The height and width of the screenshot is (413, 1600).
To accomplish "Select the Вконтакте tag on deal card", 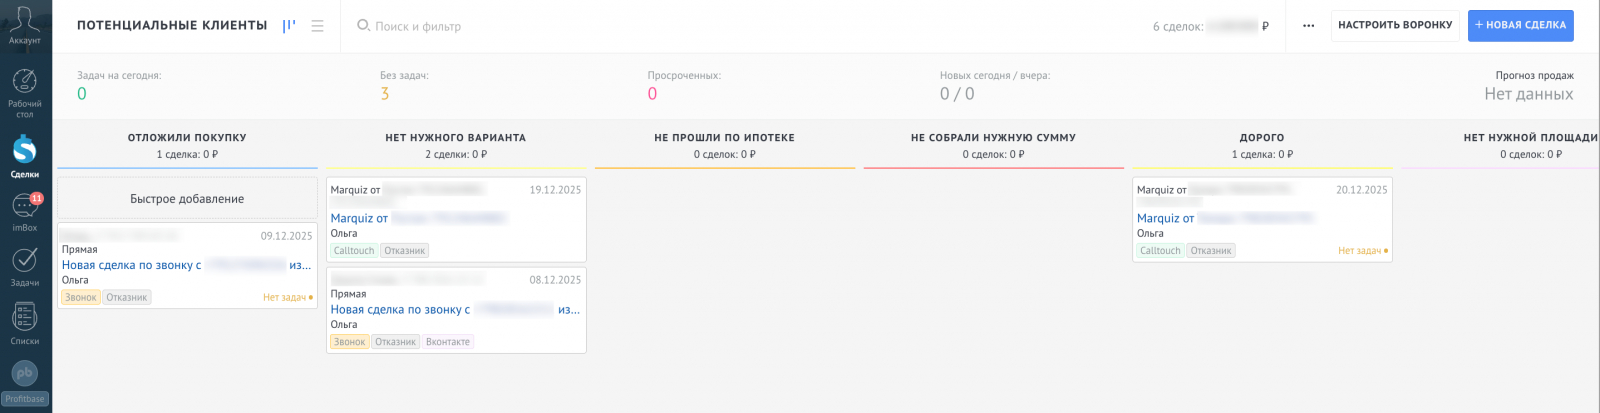I will 447,342.
